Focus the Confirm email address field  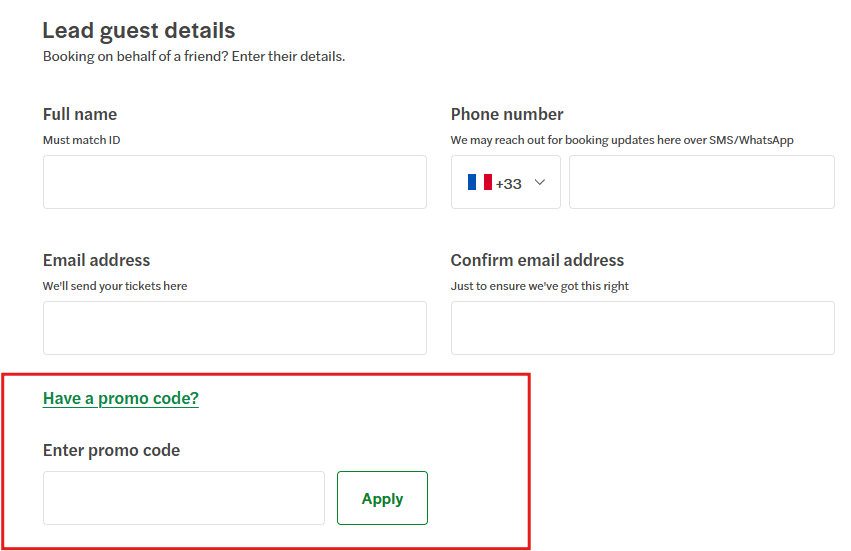[642, 328]
